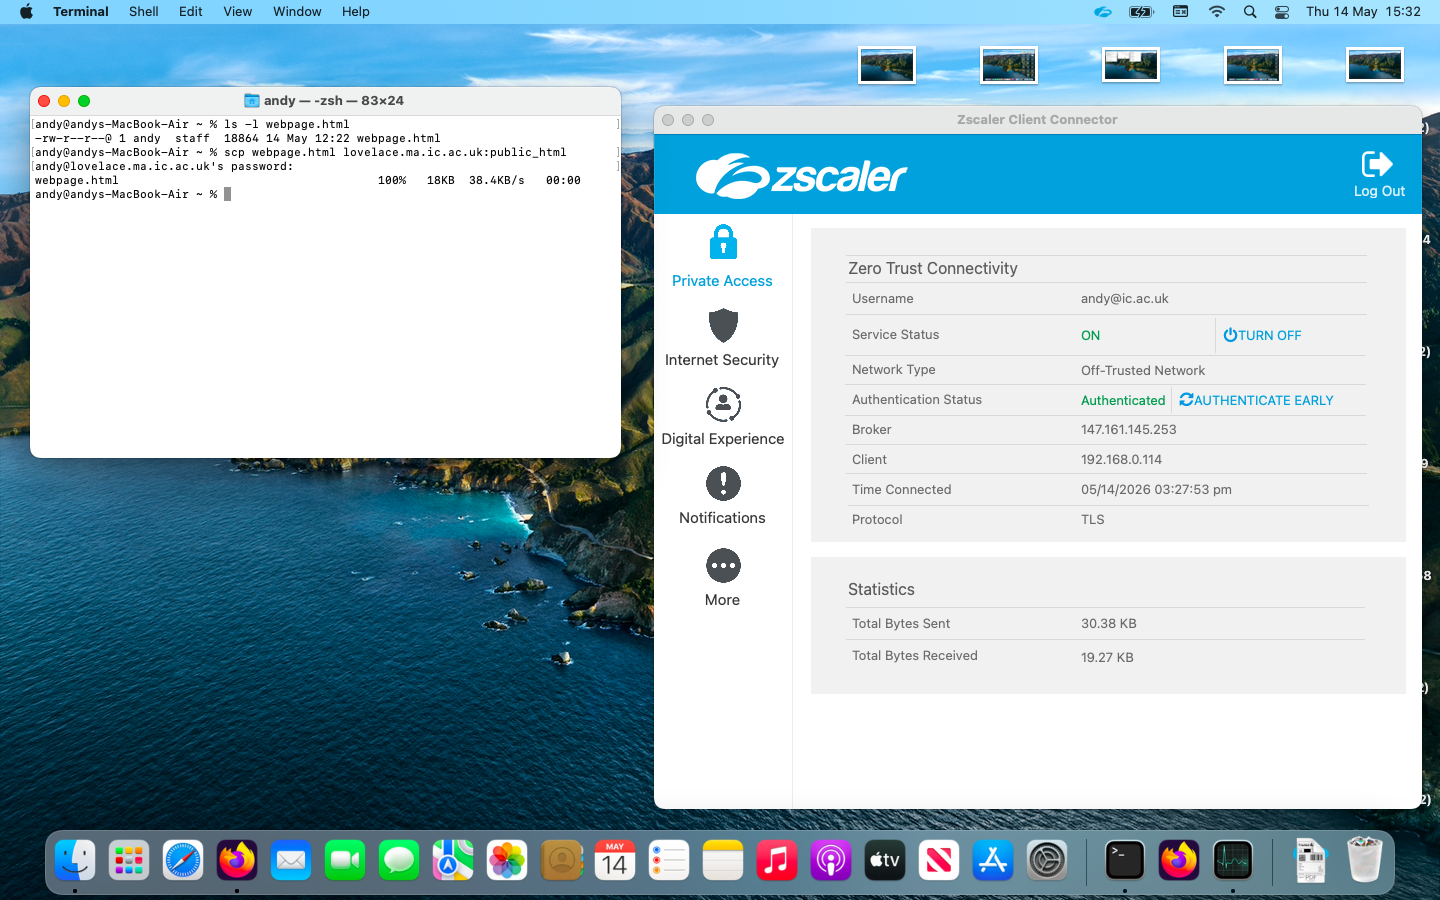Image resolution: width=1440 pixels, height=900 pixels.
Task: Click the folder proxy icon in Terminal title
Action: click(x=252, y=101)
